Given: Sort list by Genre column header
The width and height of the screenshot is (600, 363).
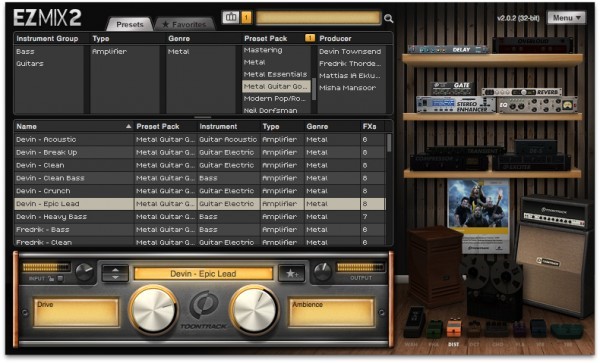Looking at the screenshot, I should (331, 127).
